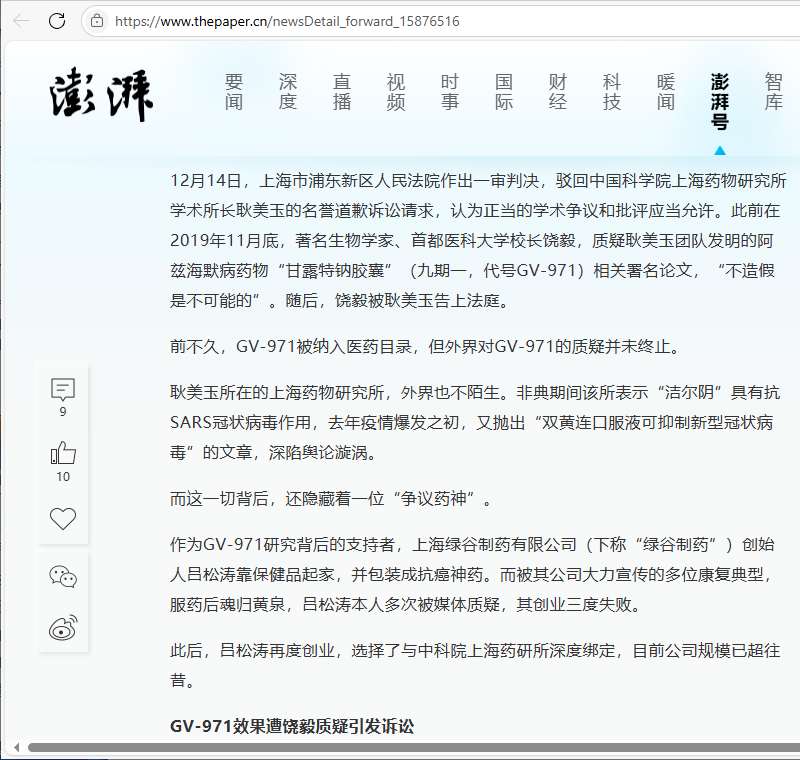Open the site info lock icon
This screenshot has width=800, height=760.
[97, 21]
